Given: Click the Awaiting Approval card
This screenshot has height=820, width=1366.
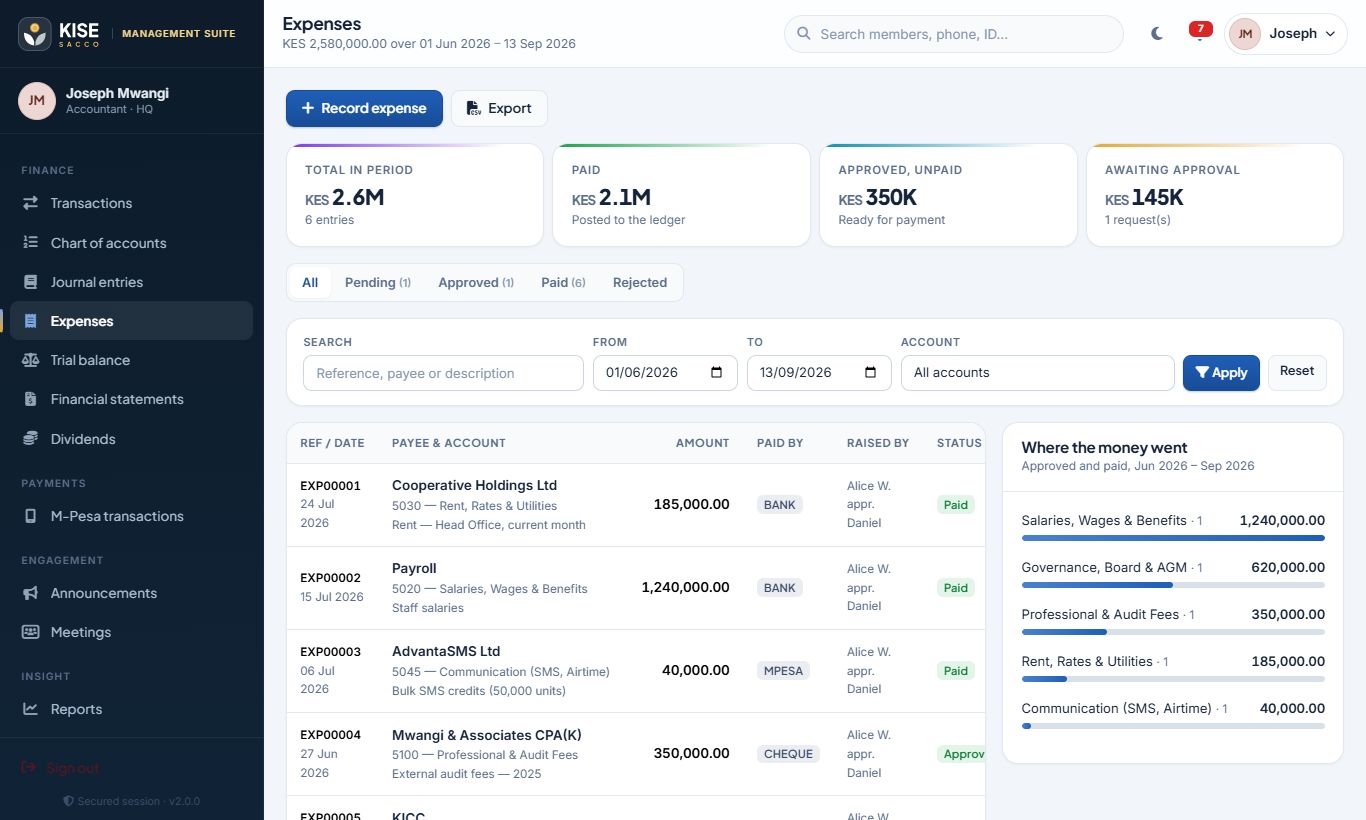Looking at the screenshot, I should point(1215,195).
